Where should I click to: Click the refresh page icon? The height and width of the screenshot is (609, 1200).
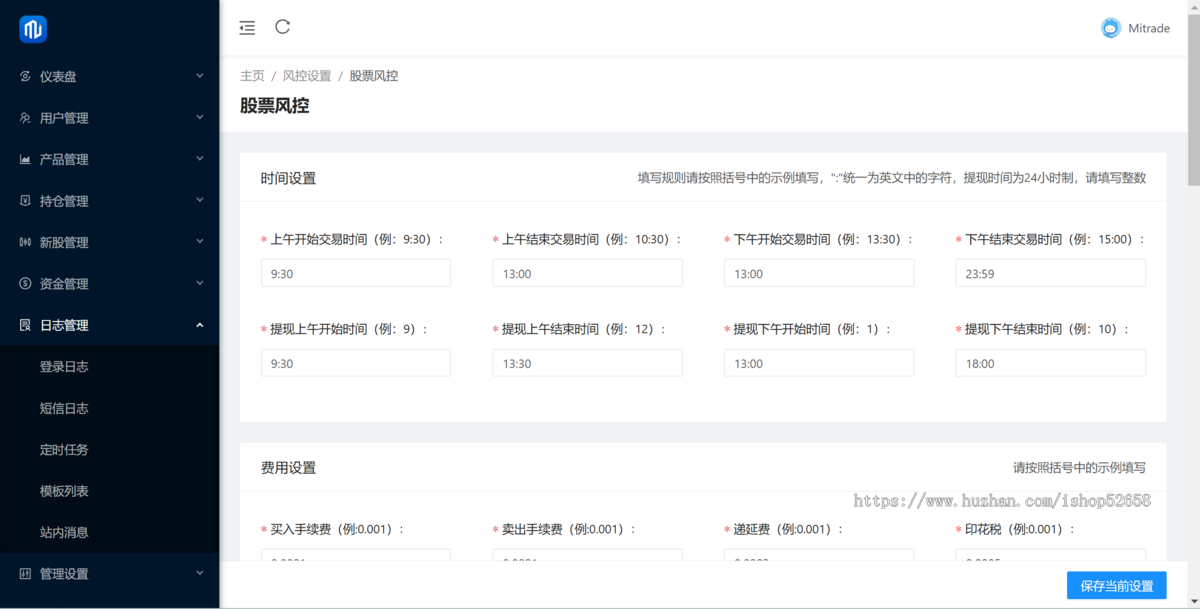283,27
